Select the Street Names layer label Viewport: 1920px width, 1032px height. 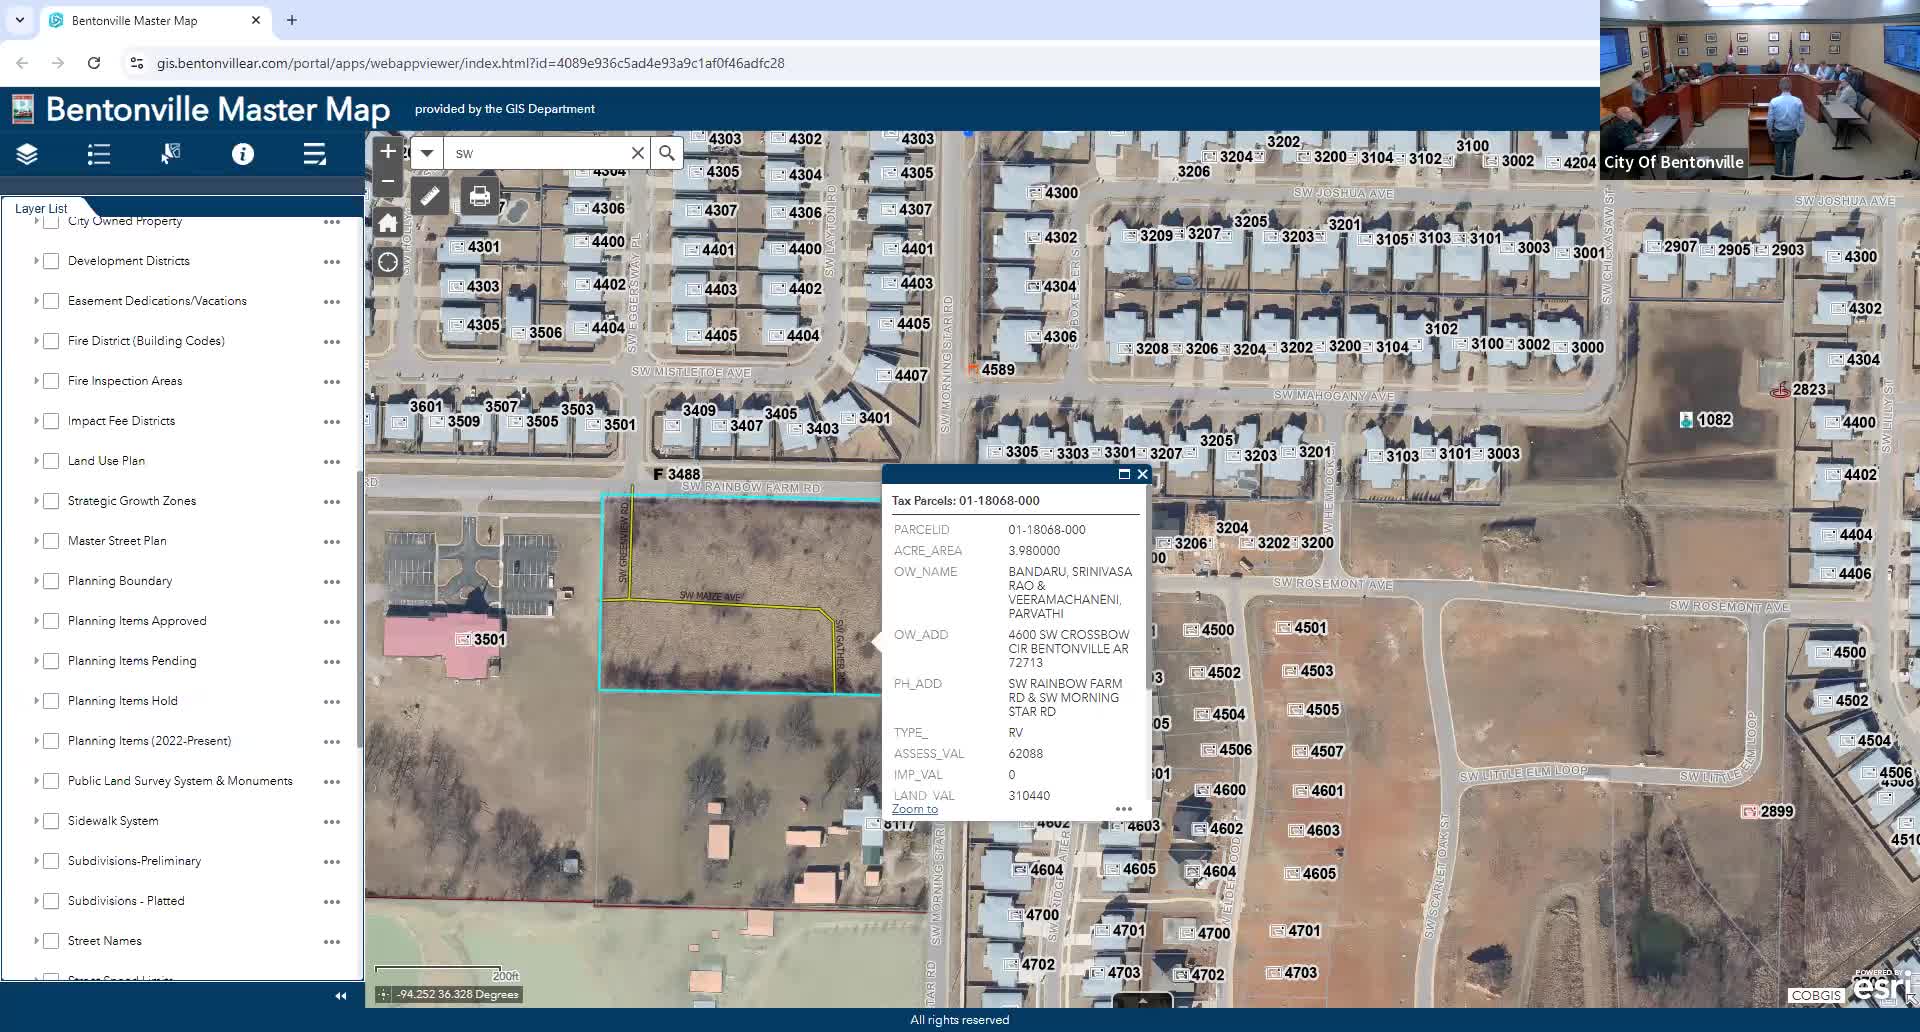(x=105, y=941)
